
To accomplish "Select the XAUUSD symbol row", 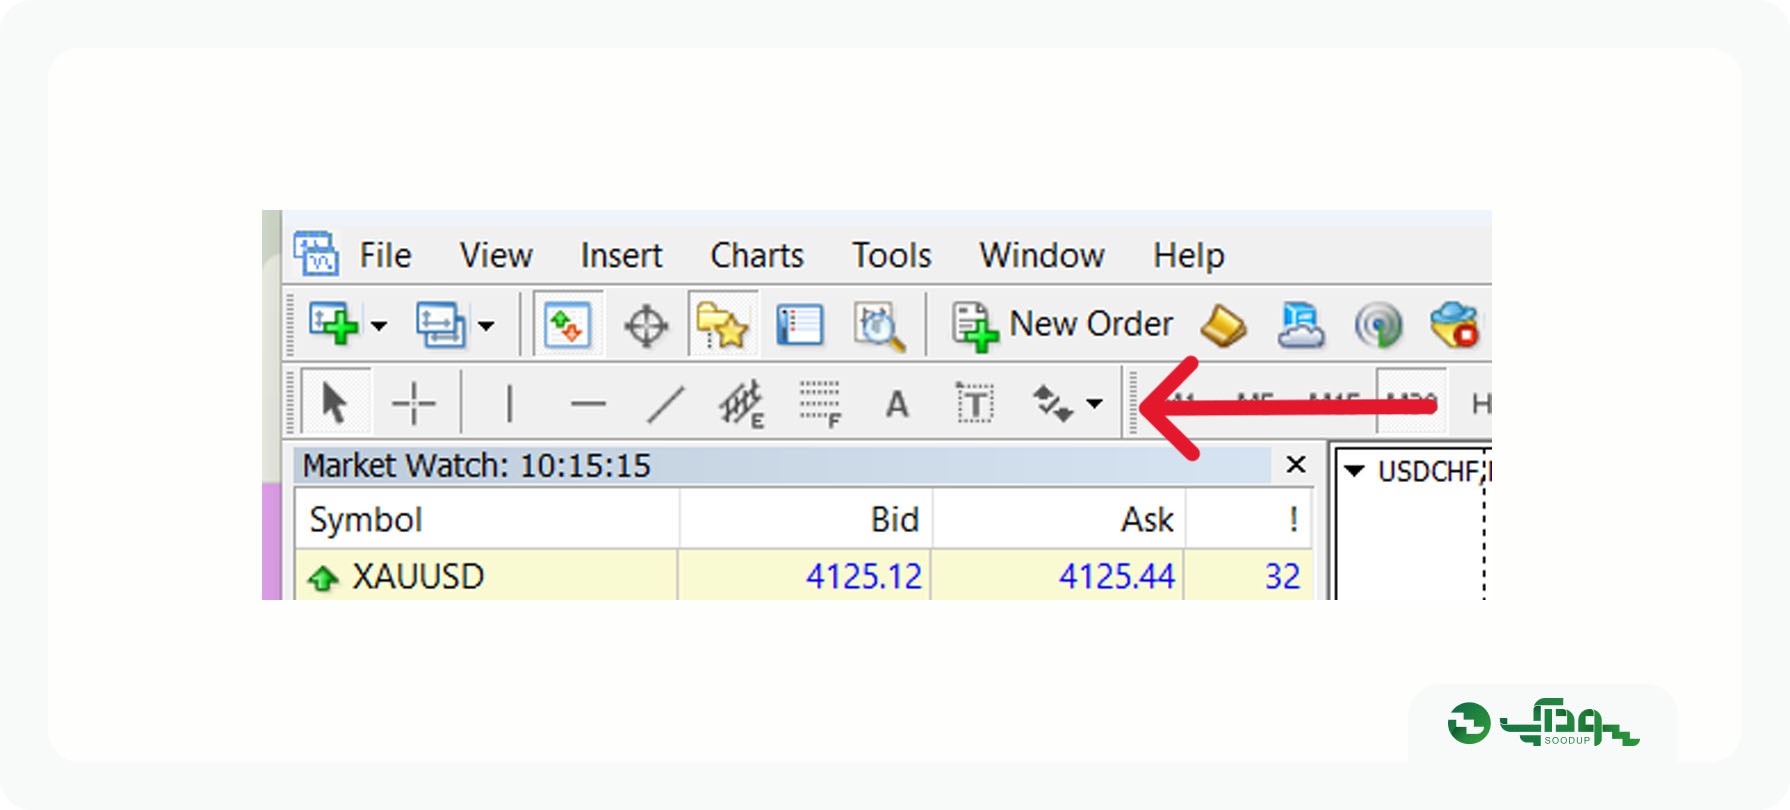I will (804, 576).
